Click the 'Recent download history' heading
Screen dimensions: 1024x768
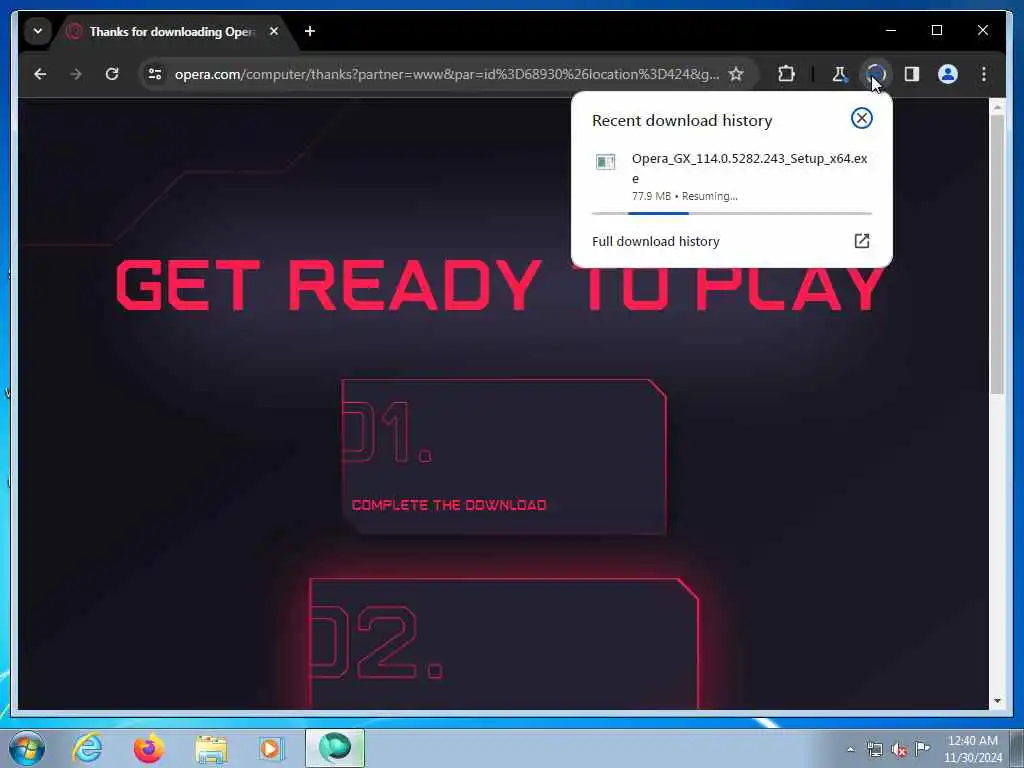pos(682,120)
